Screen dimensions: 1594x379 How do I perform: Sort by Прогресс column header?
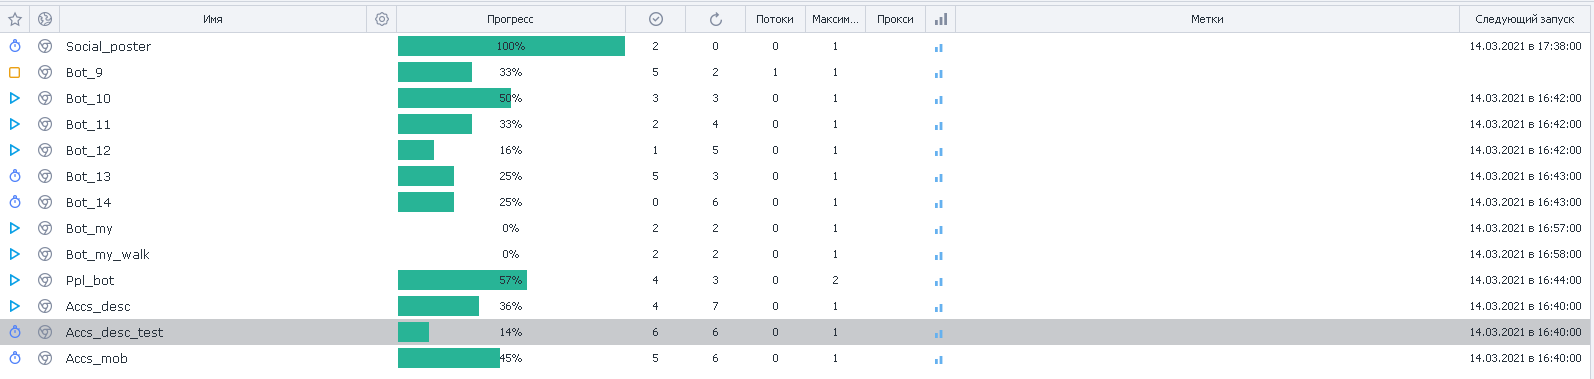click(x=510, y=19)
